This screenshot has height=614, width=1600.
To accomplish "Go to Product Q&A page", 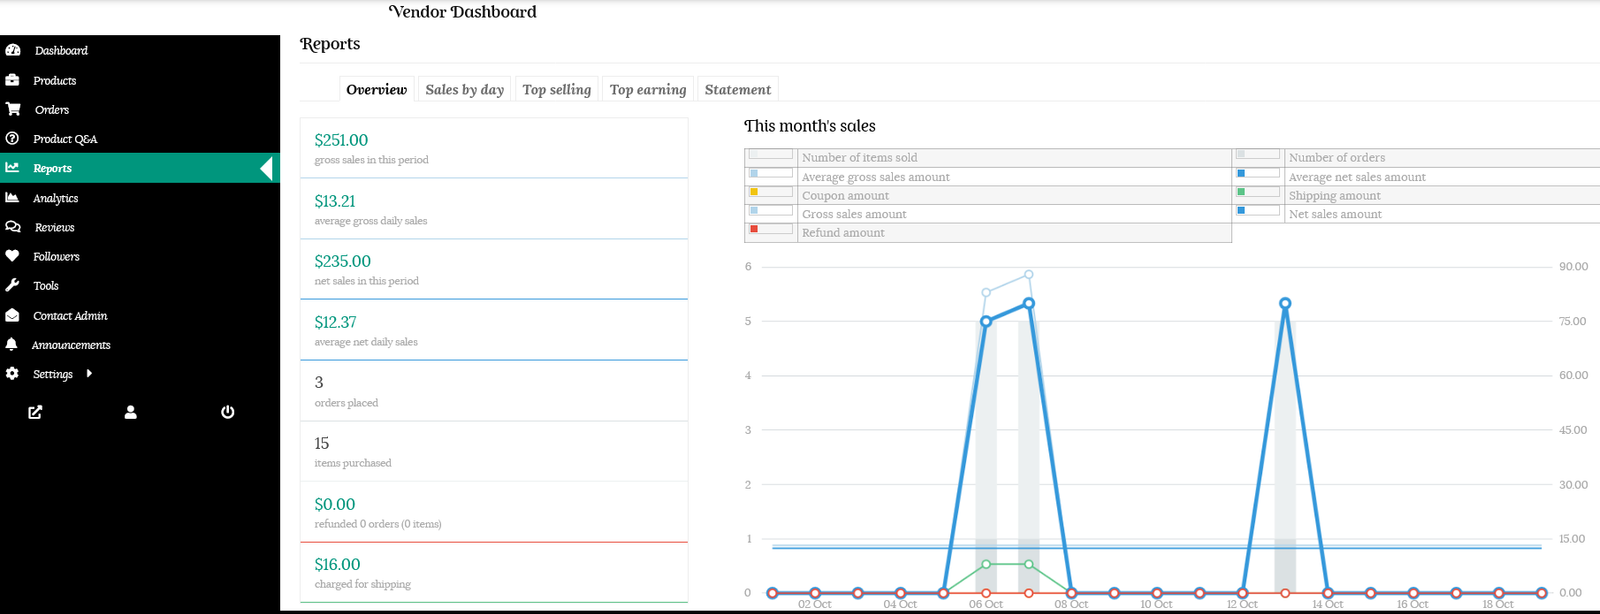I will (x=65, y=139).
